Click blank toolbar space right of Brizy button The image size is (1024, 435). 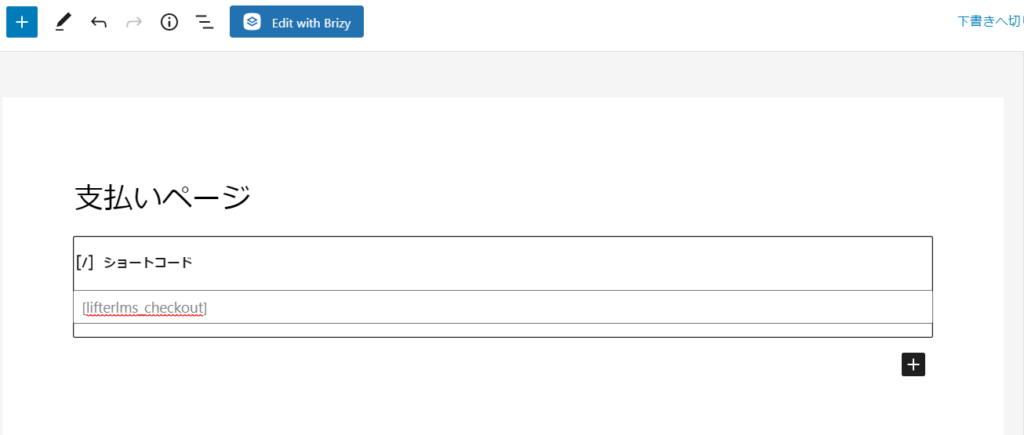pyautogui.click(x=653, y=22)
